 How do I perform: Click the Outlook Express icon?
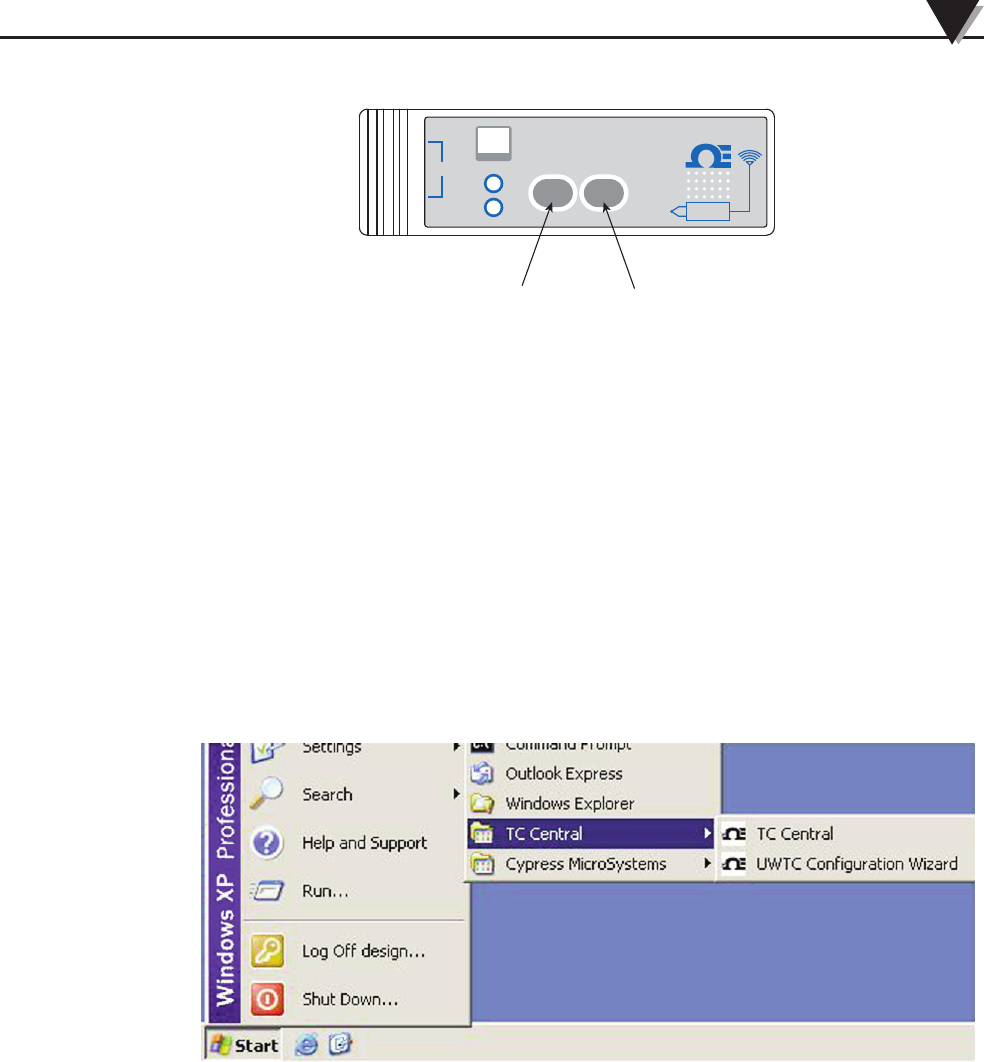482,773
